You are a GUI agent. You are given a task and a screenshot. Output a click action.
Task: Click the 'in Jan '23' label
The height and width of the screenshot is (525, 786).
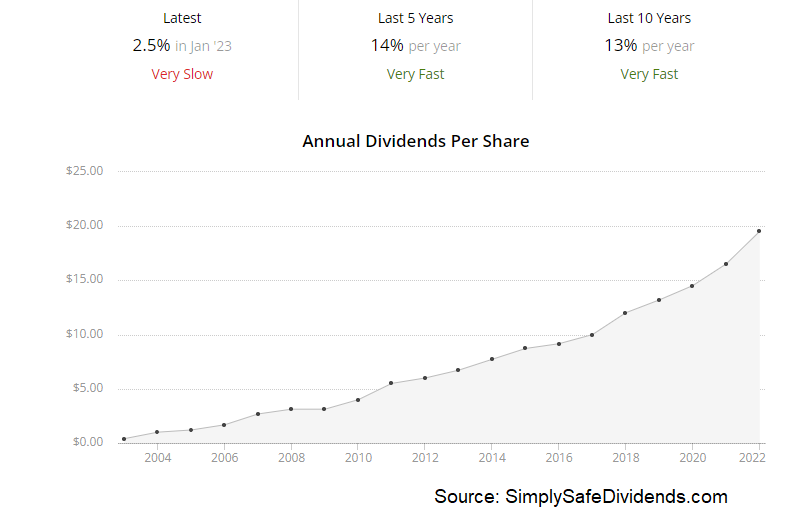tap(203, 46)
